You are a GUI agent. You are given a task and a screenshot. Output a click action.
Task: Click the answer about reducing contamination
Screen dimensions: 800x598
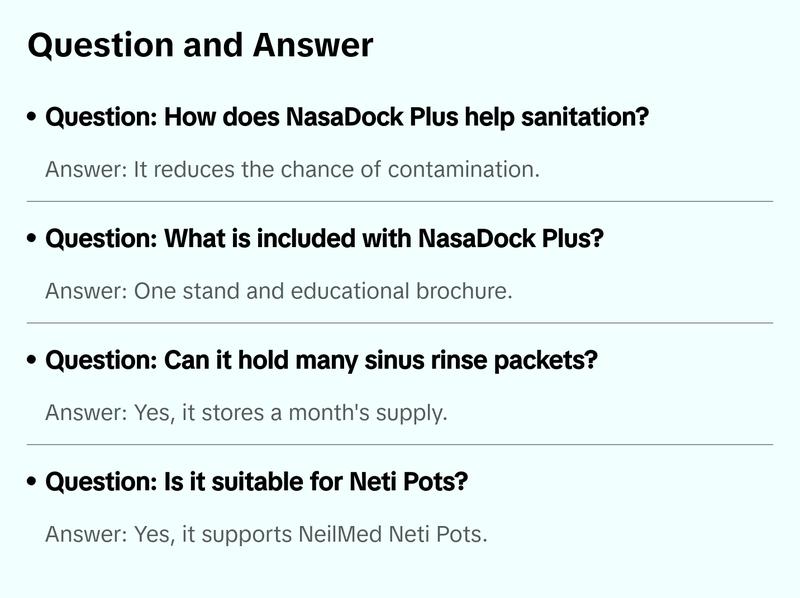(292, 169)
